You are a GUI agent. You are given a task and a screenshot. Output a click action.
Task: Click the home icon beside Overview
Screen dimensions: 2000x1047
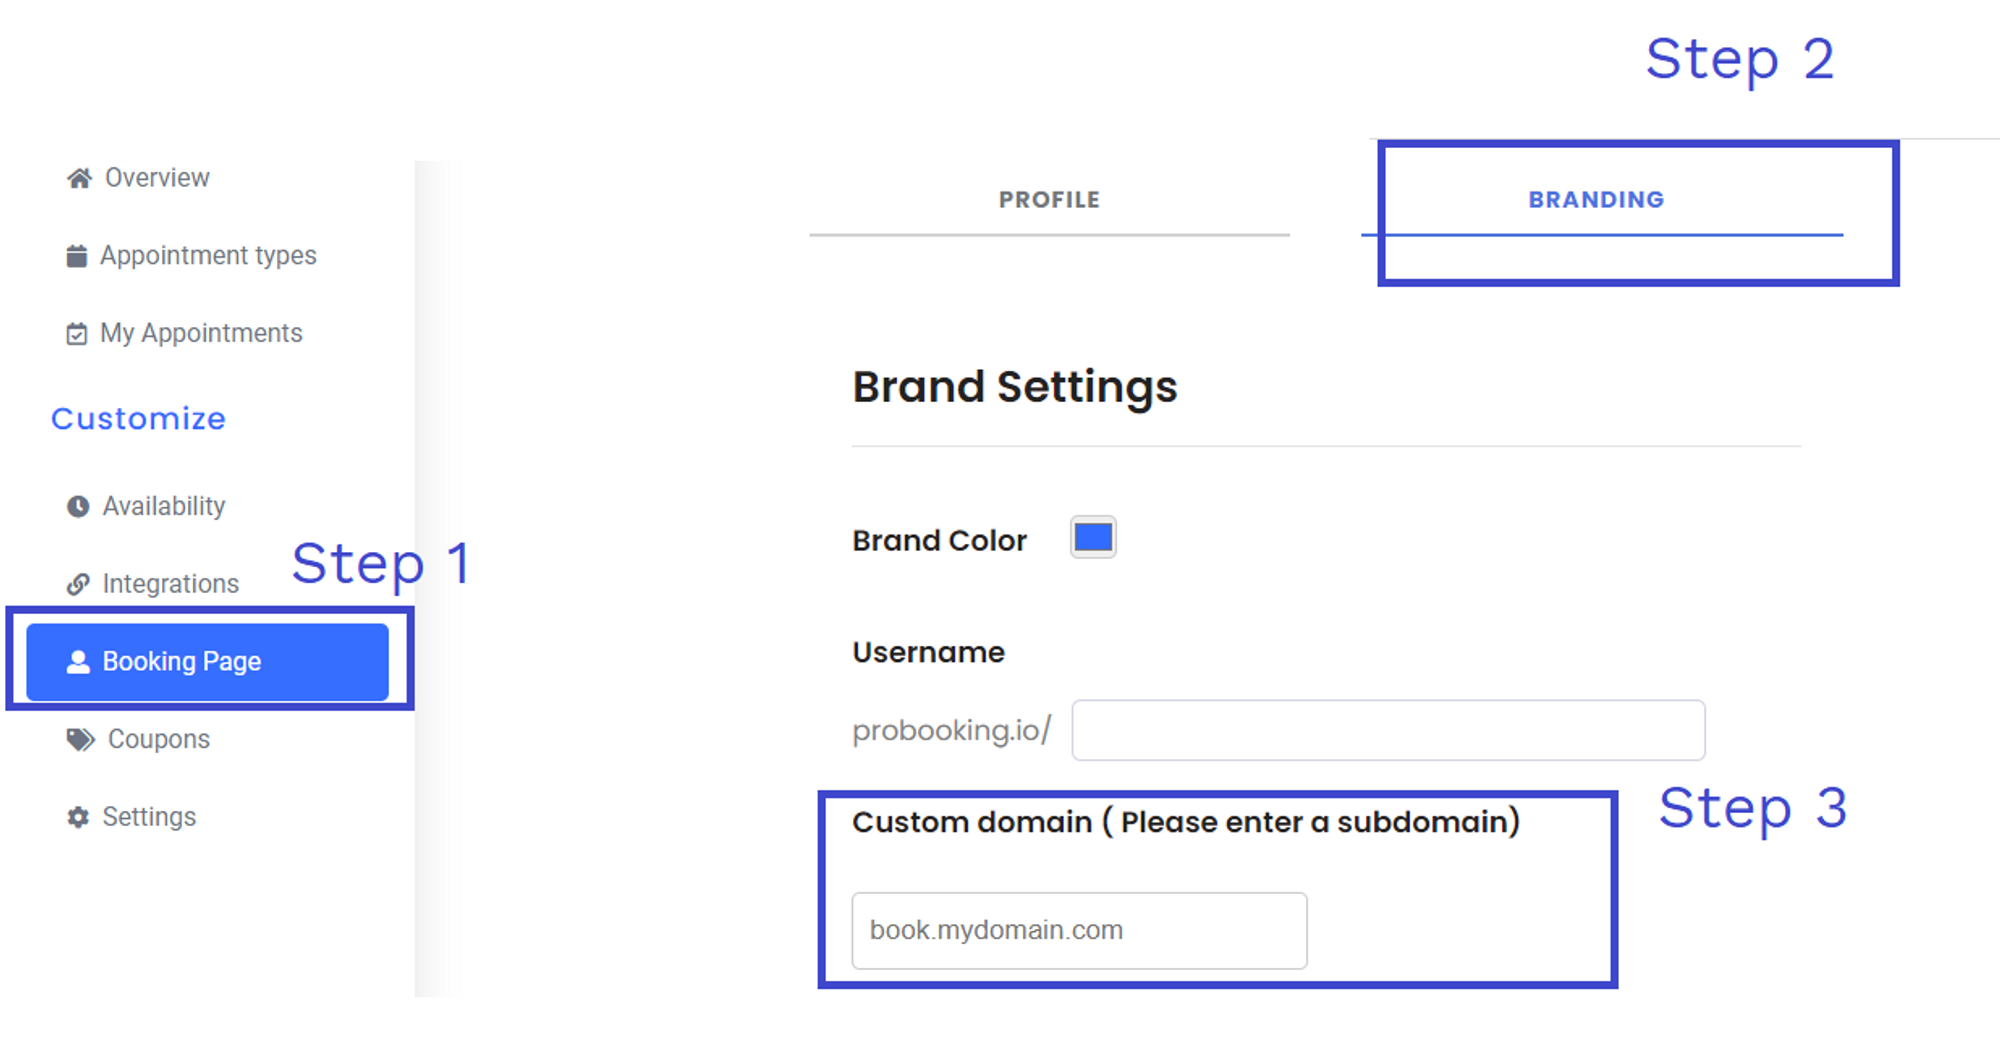(79, 178)
